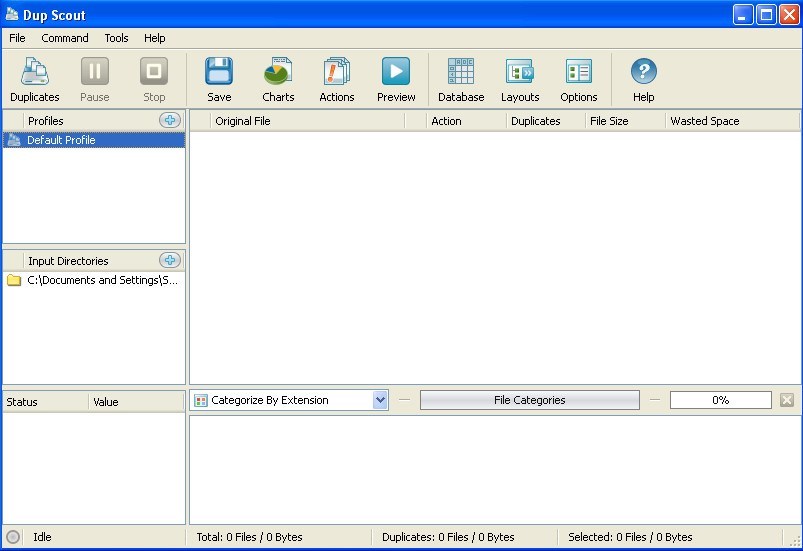The height and width of the screenshot is (551, 803).
Task: Click the category icon in the Categorize combo box
Action: point(201,400)
